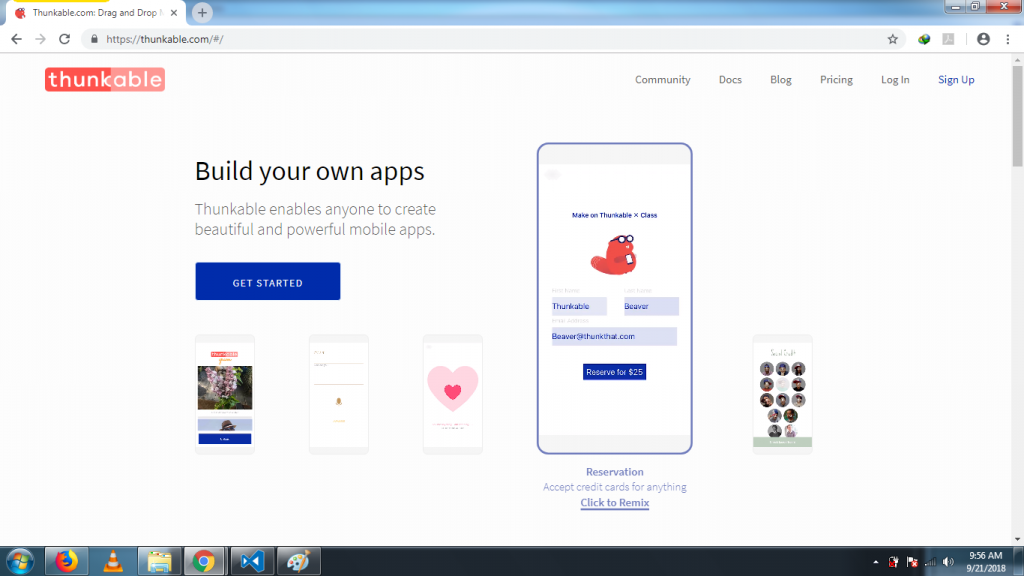Click the Beaver@thunkthat.com email field

tap(614, 336)
